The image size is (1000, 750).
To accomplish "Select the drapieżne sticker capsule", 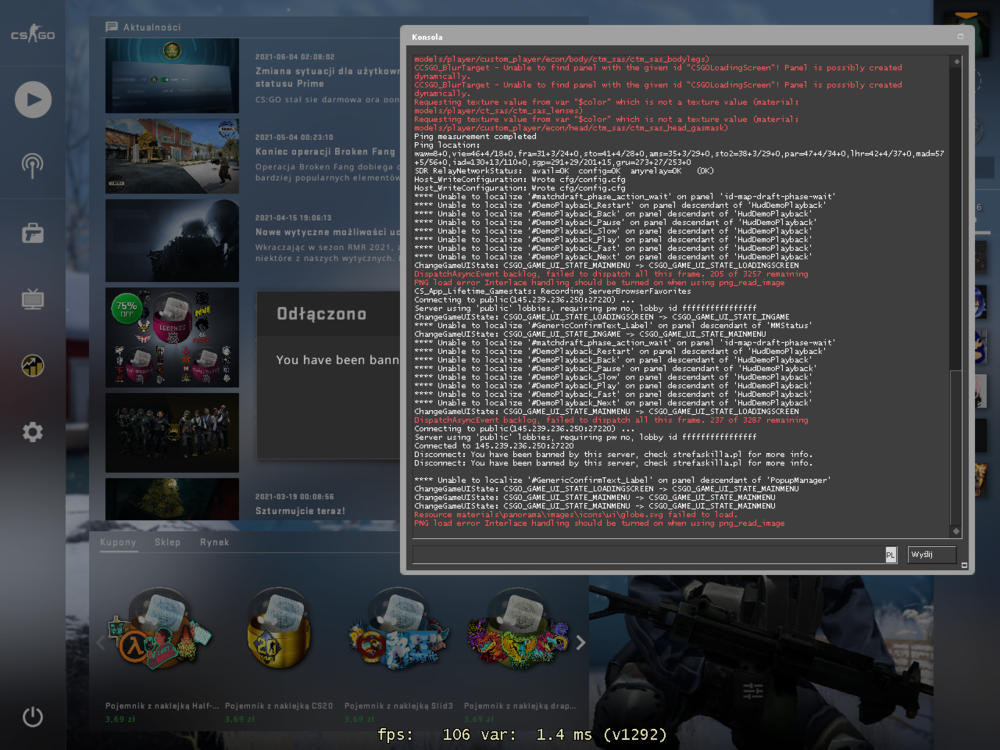I will 518,628.
